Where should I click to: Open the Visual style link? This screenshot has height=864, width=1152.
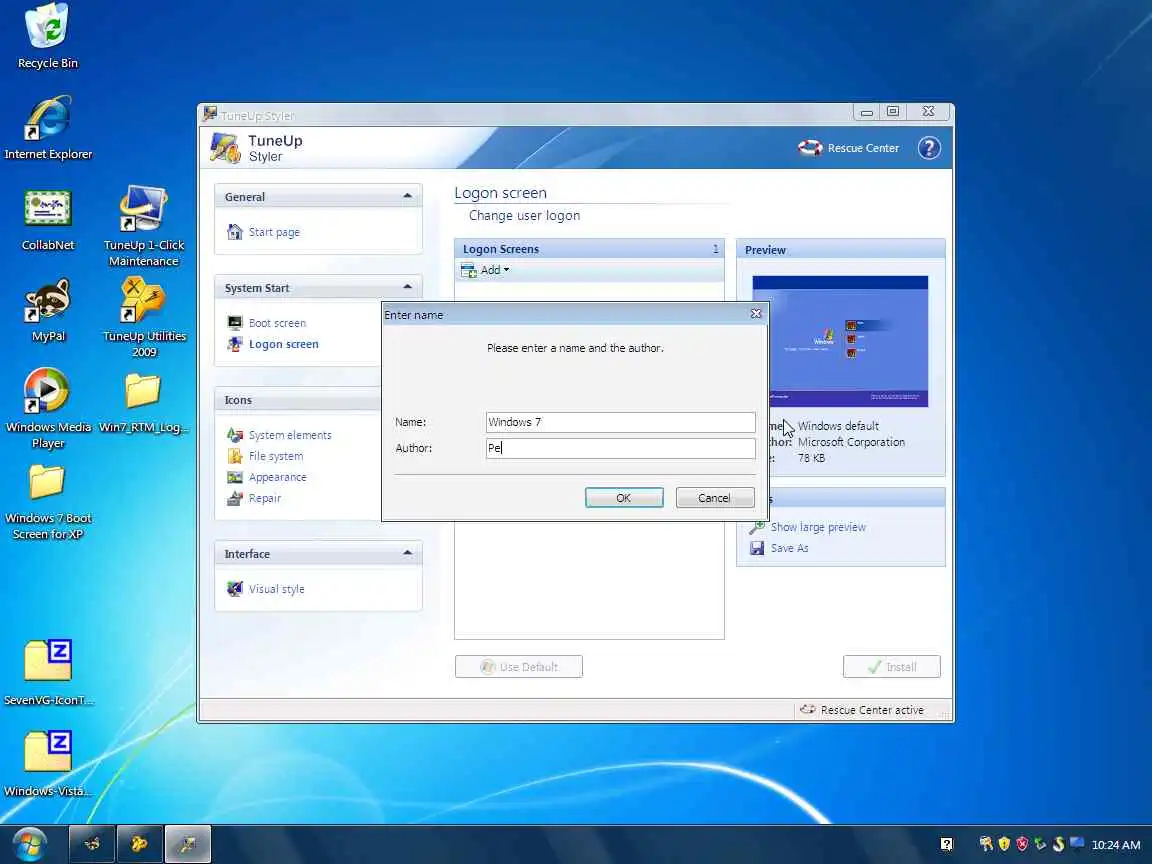pyautogui.click(x=276, y=588)
